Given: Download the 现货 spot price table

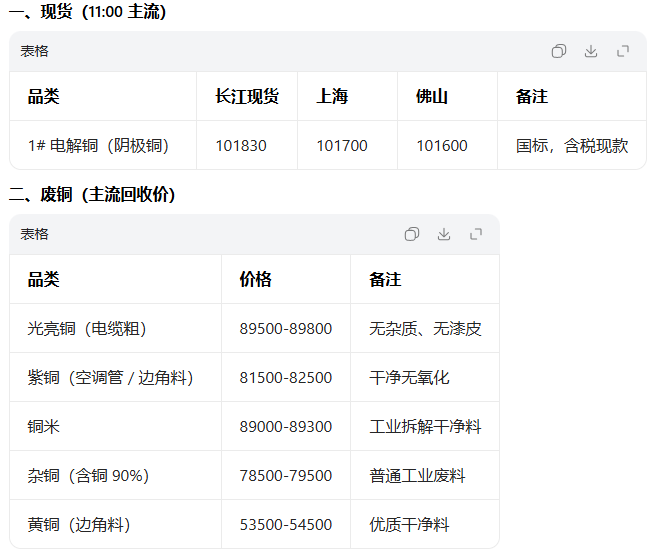Looking at the screenshot, I should click(591, 51).
